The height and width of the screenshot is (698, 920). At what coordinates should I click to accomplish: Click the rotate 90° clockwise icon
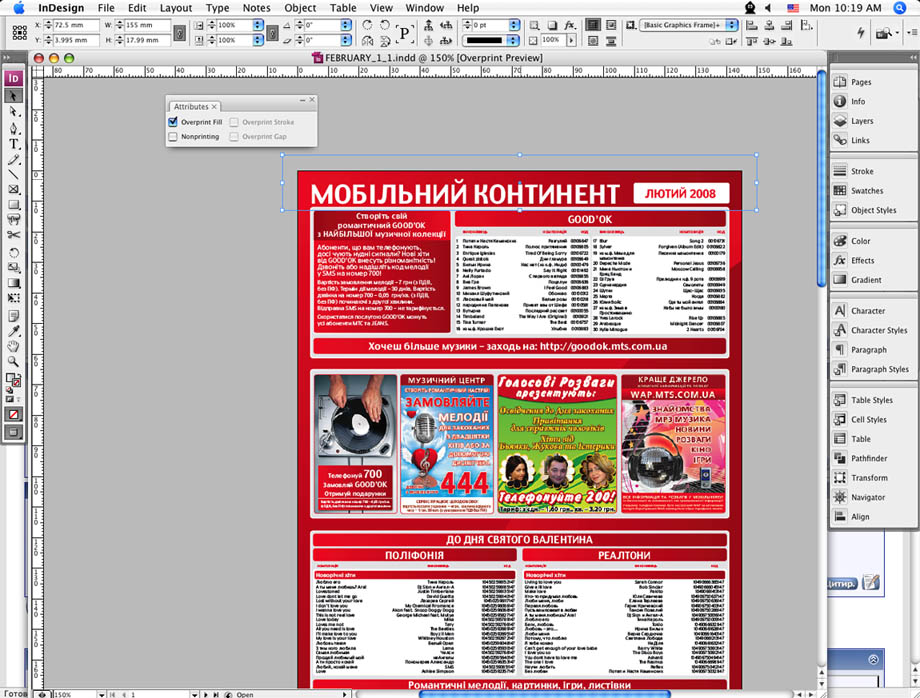click(367, 25)
